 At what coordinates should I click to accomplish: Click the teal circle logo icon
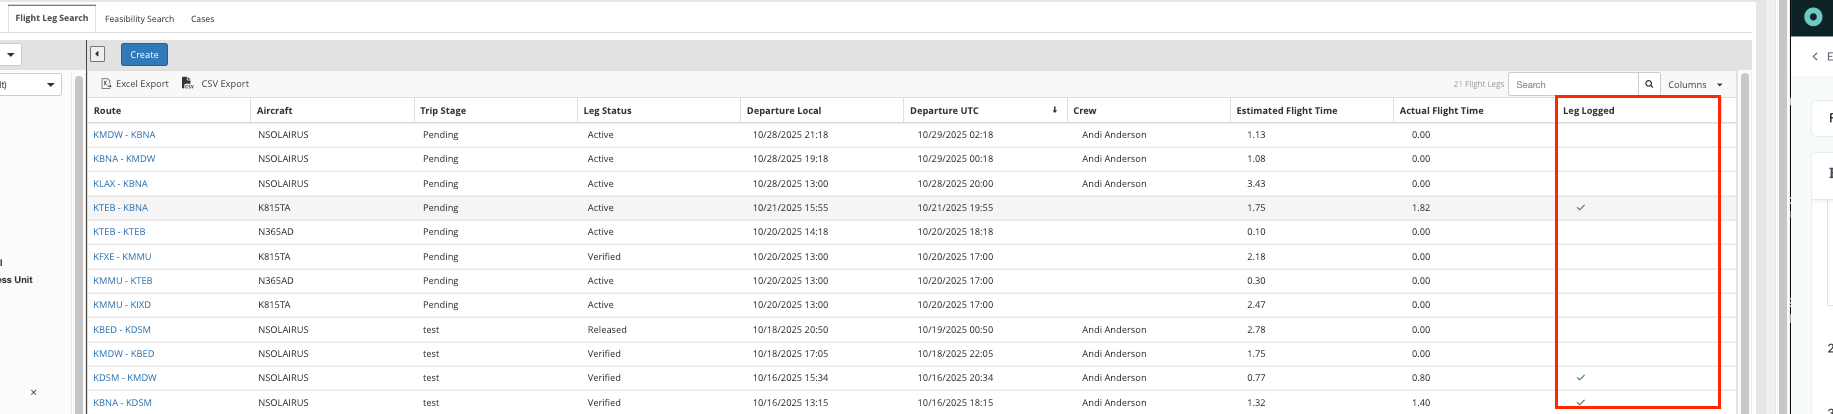[1813, 17]
